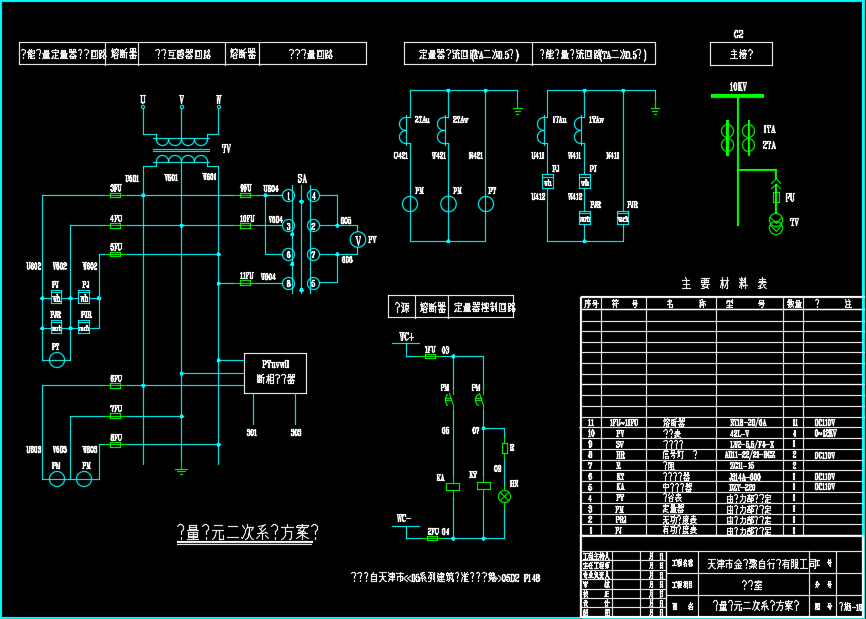The height and width of the screenshot is (619, 866).
Task: Click the C2 label above 主接 box
Action: 738,34
